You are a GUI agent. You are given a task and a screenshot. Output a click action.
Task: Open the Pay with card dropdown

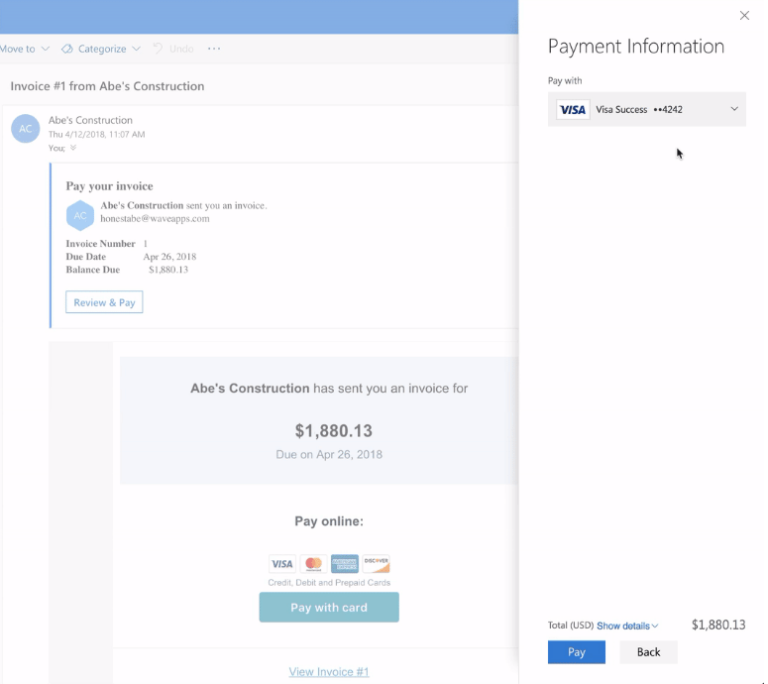647,109
